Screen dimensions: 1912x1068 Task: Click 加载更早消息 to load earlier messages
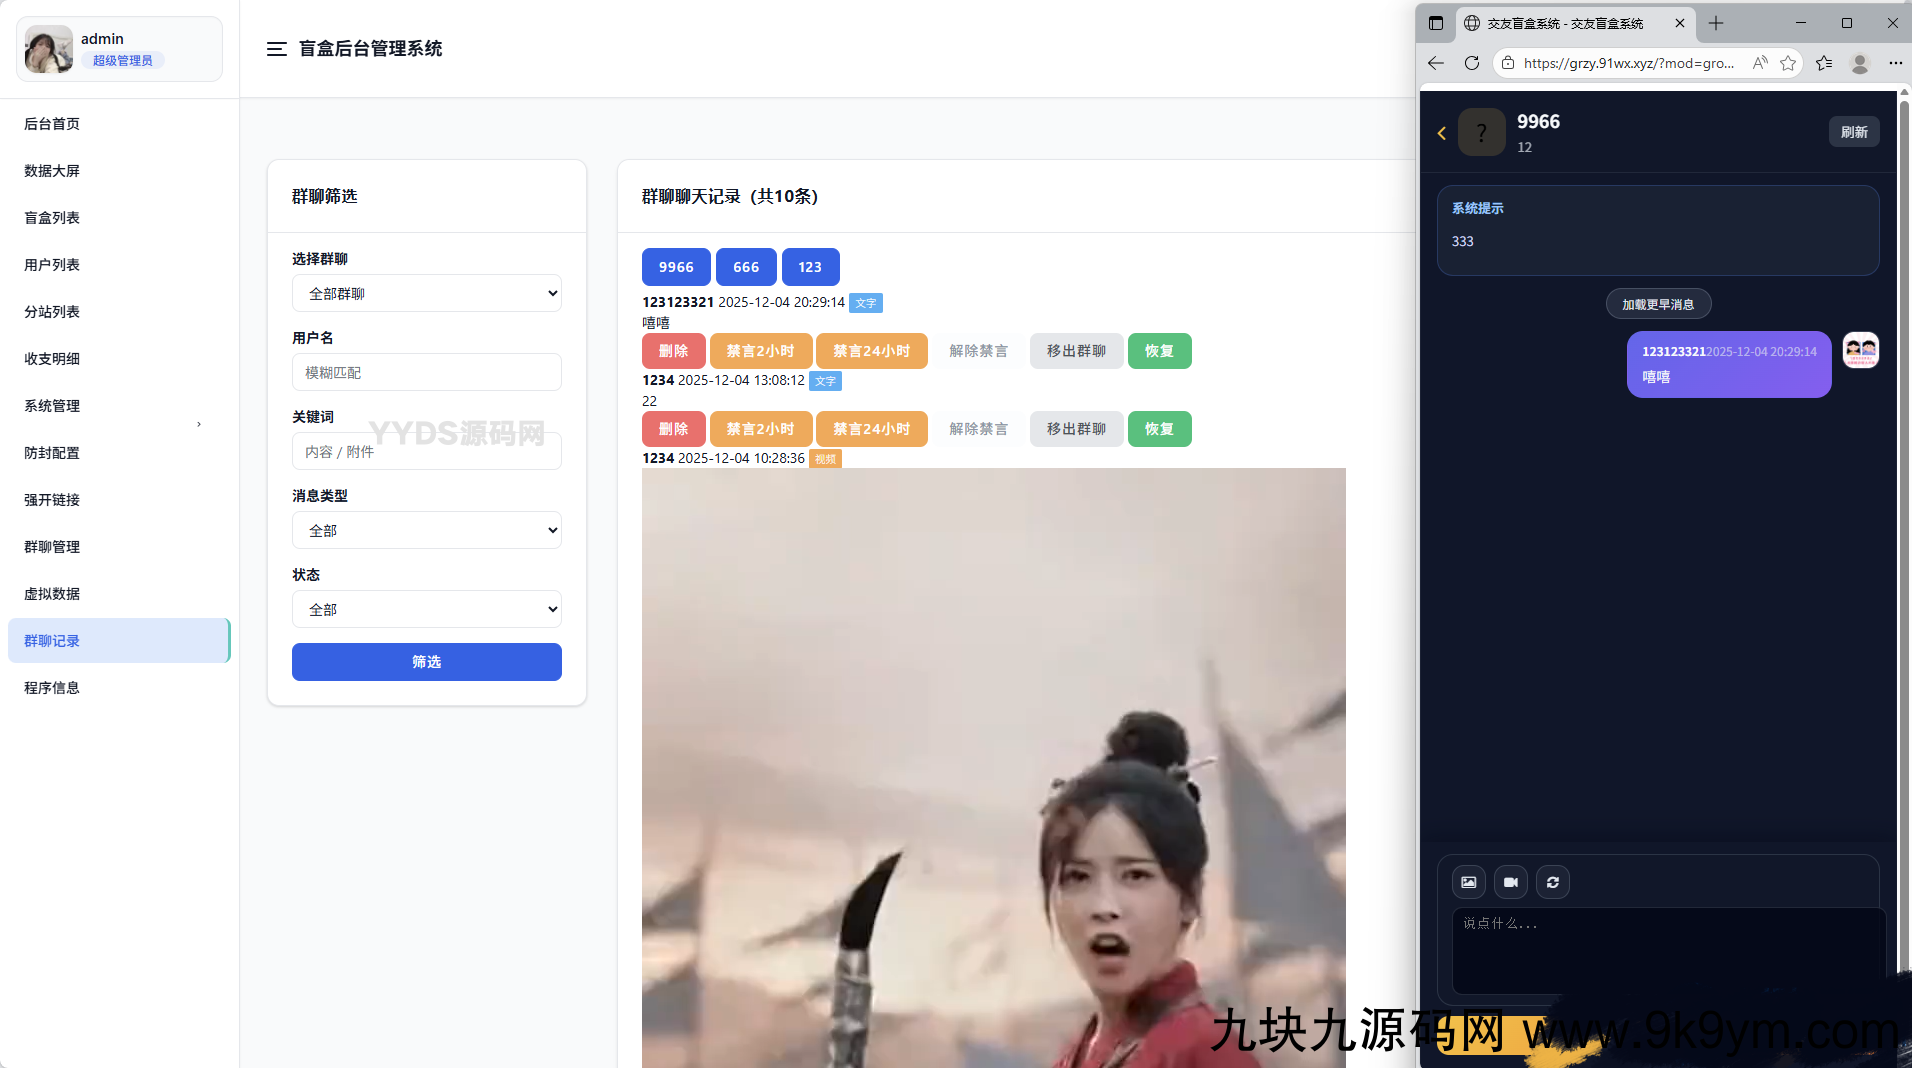tap(1657, 304)
